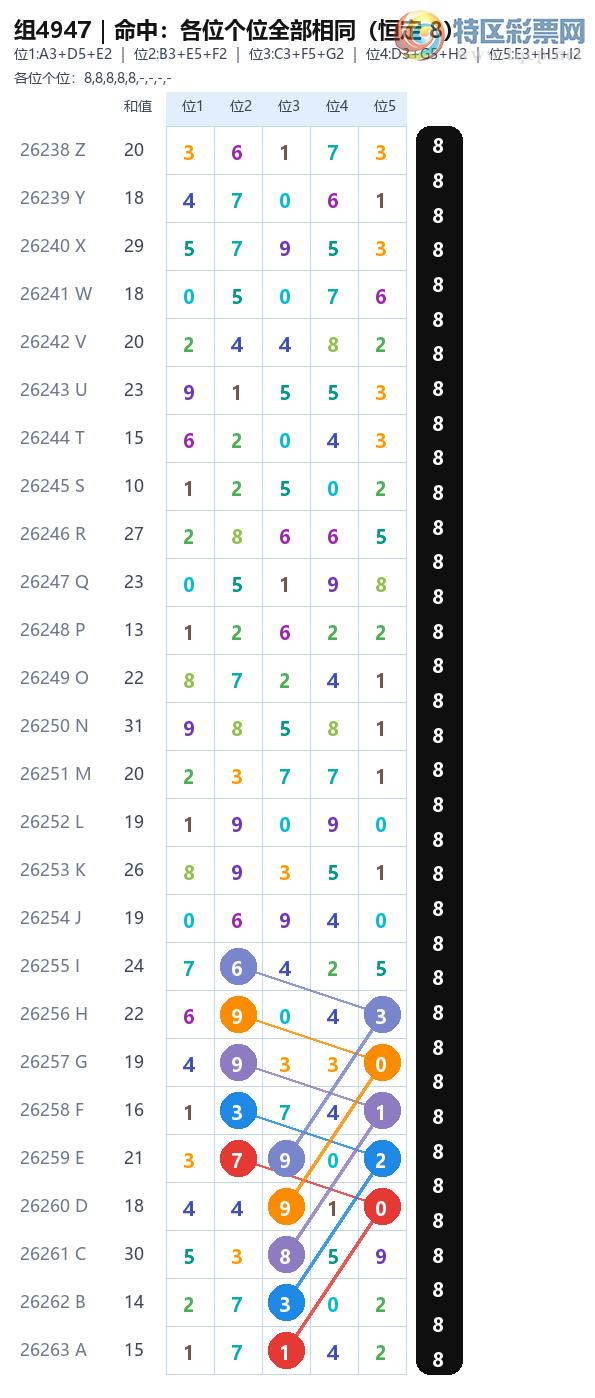
Task: Click 和值 value 31 in row 26250
Action: [134, 726]
